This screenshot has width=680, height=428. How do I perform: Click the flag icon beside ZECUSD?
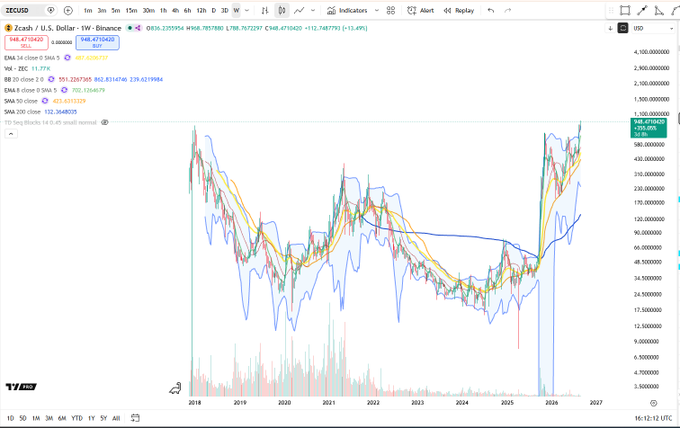click(51, 10)
